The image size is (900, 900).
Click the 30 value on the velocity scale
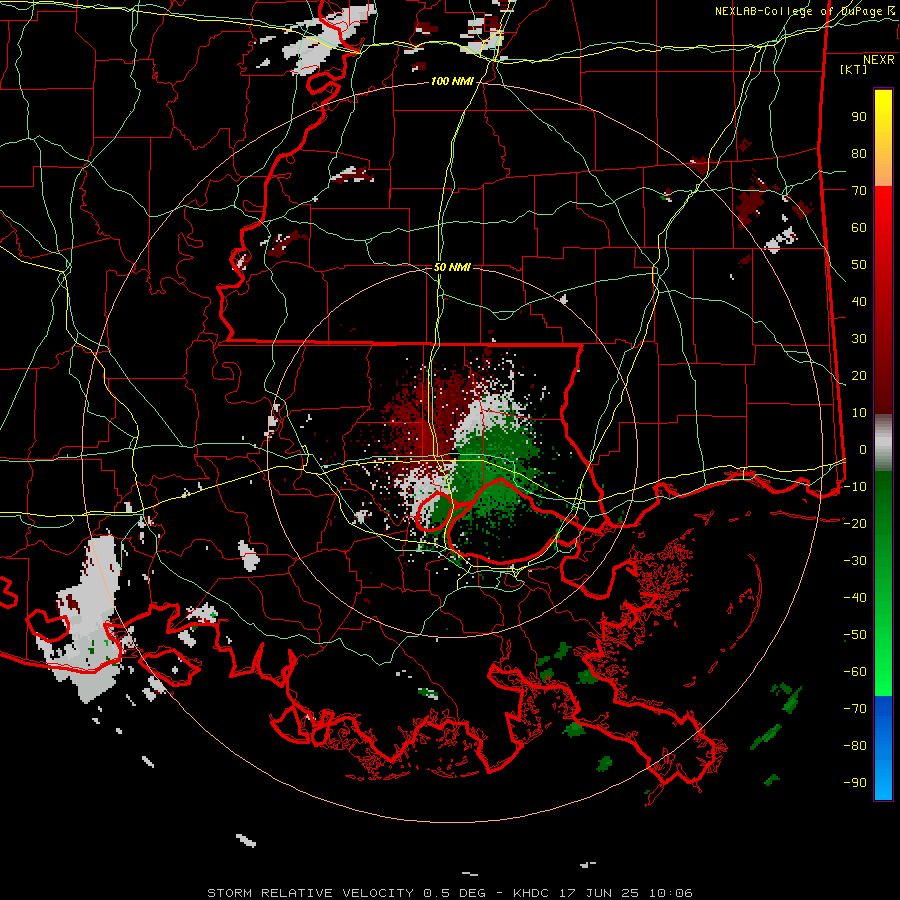click(x=859, y=339)
